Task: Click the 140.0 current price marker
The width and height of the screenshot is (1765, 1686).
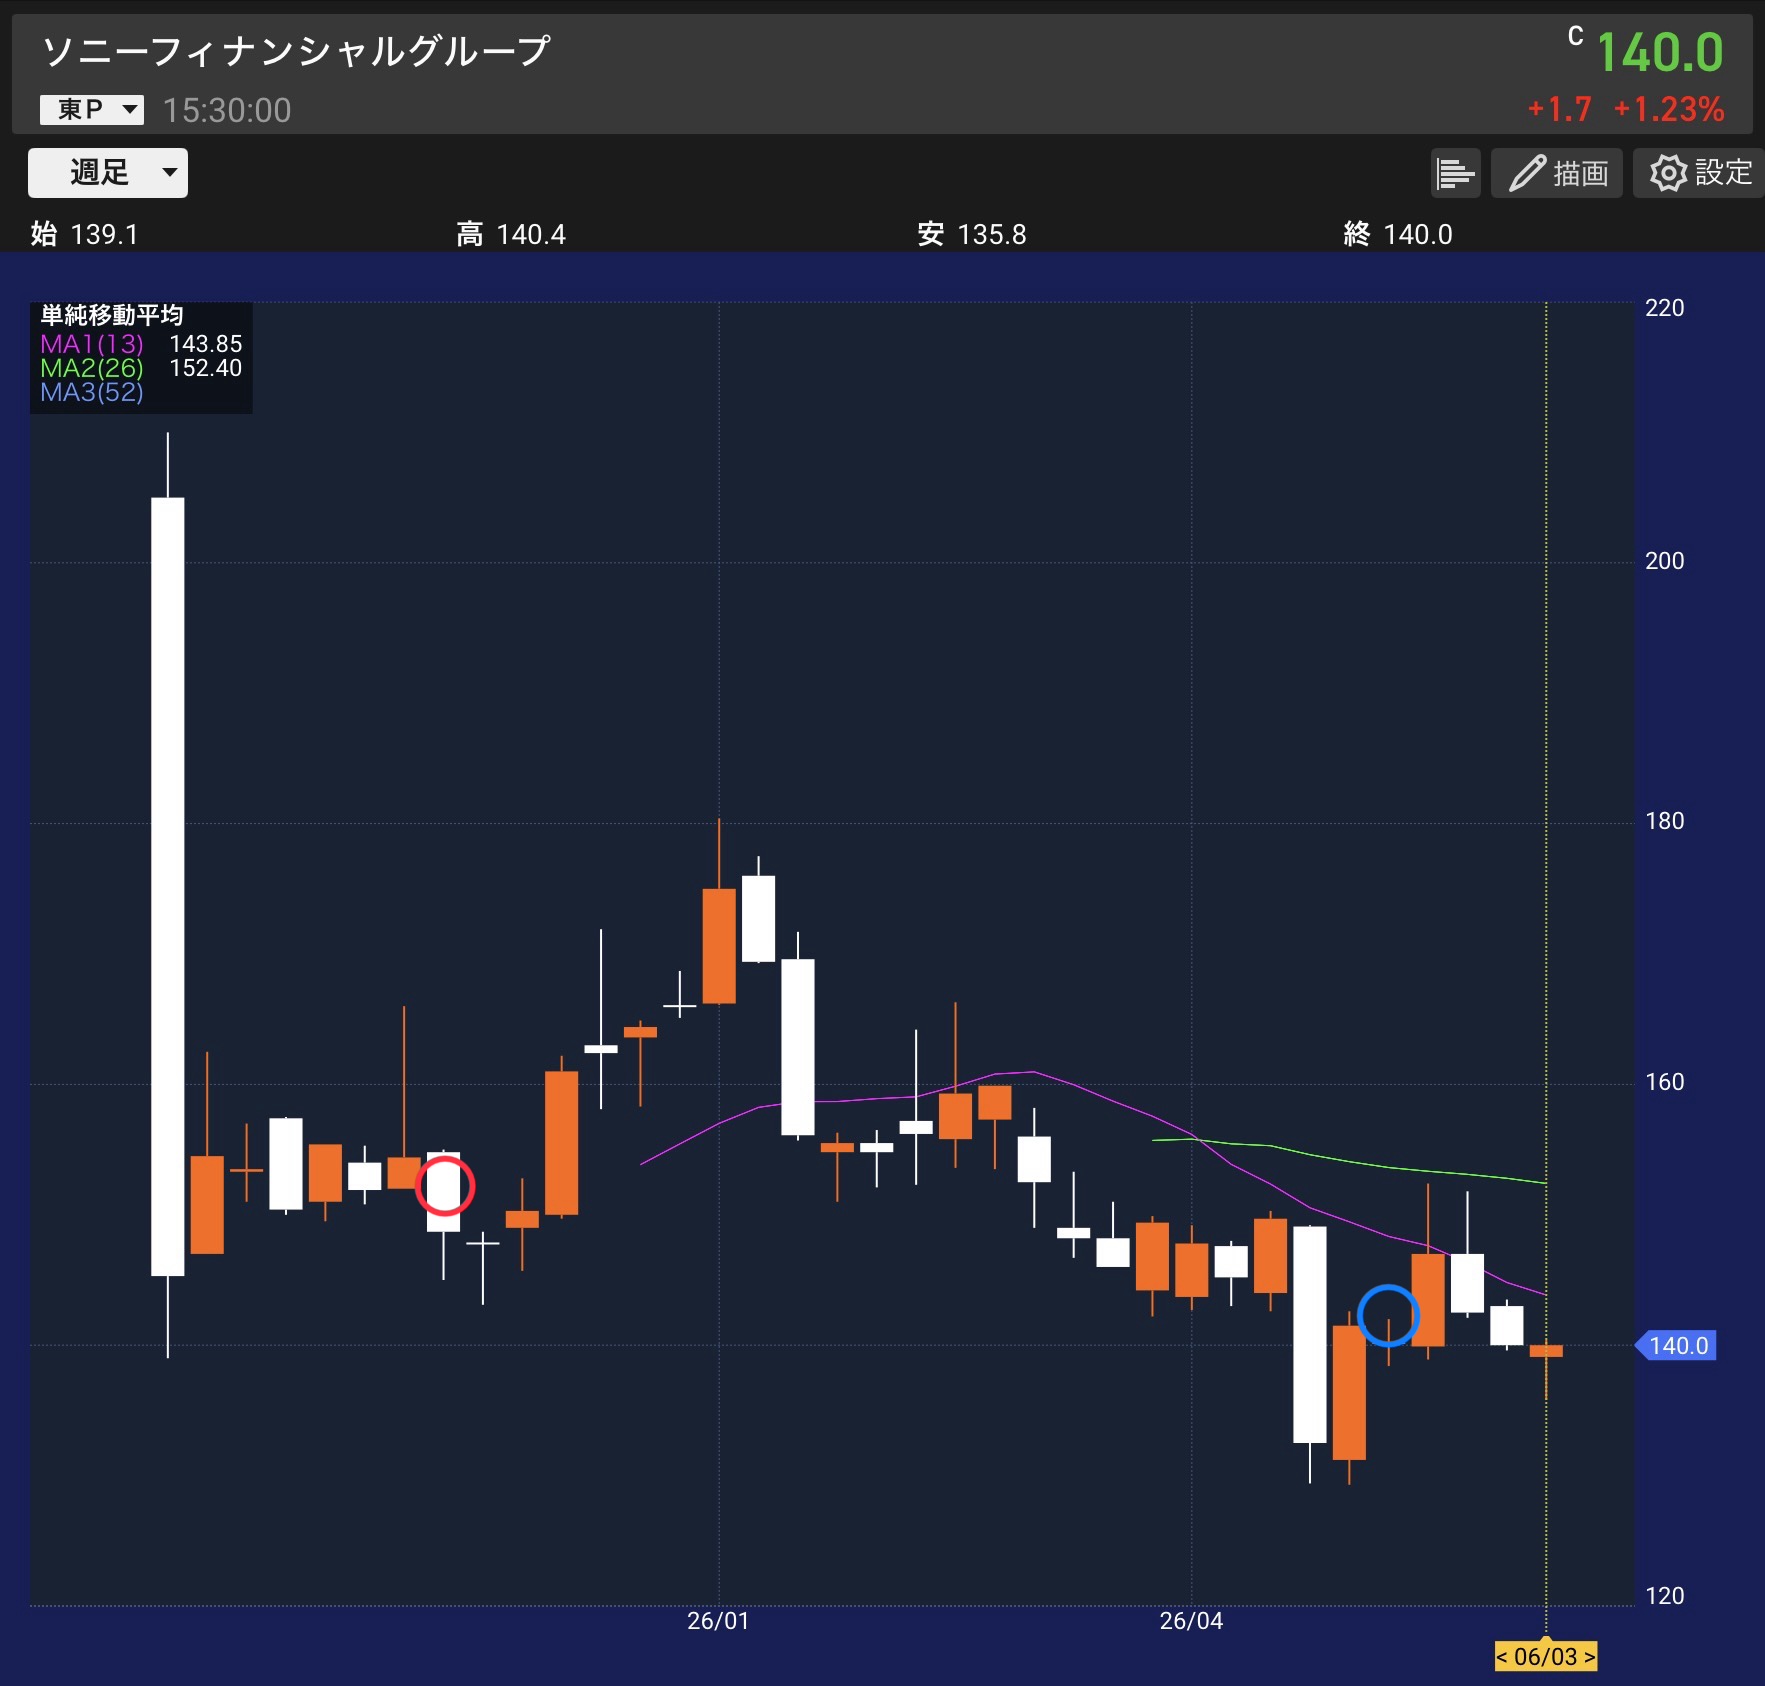Action: (1677, 1346)
